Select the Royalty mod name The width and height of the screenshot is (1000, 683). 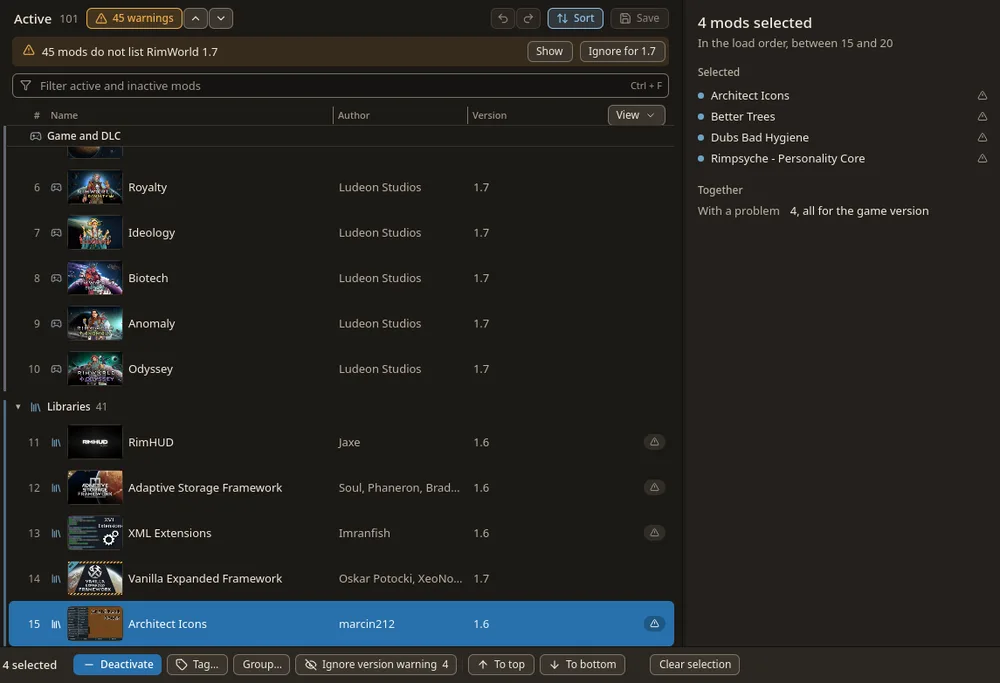[147, 187]
